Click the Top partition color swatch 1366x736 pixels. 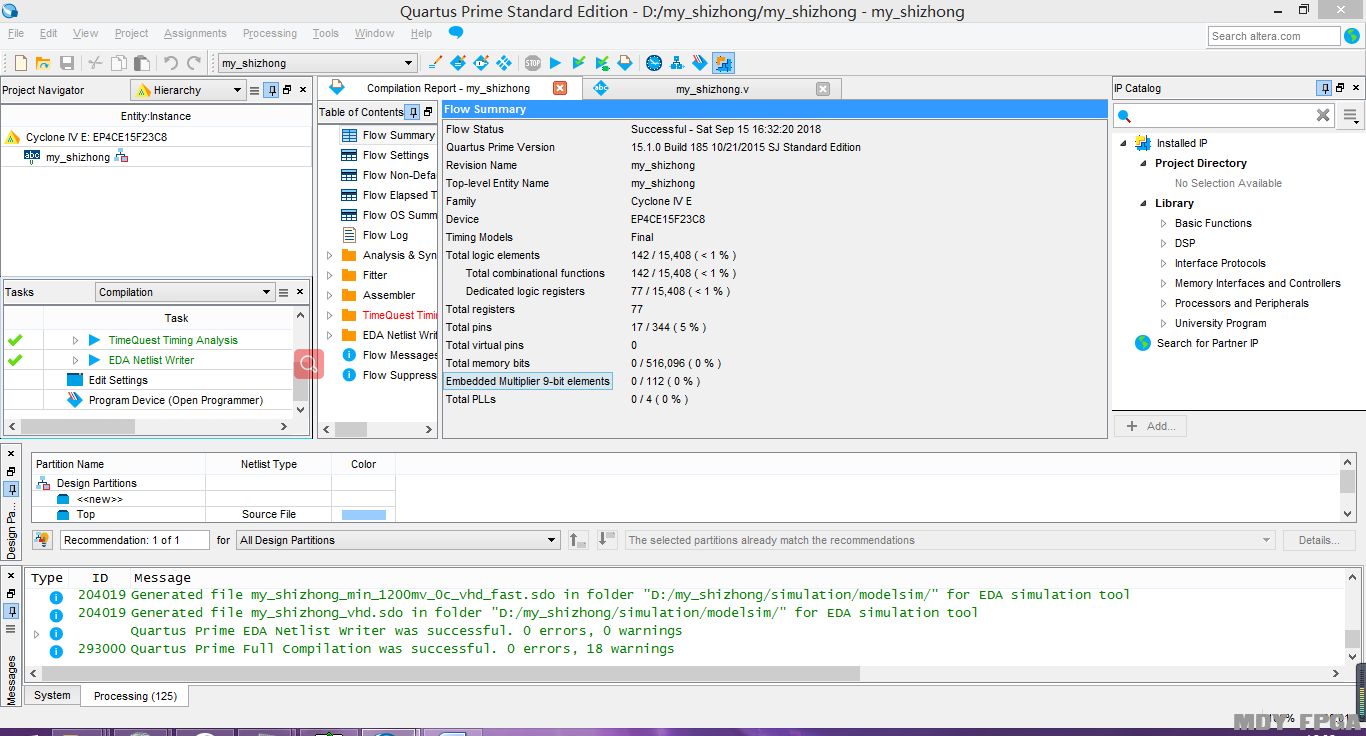pyautogui.click(x=364, y=514)
